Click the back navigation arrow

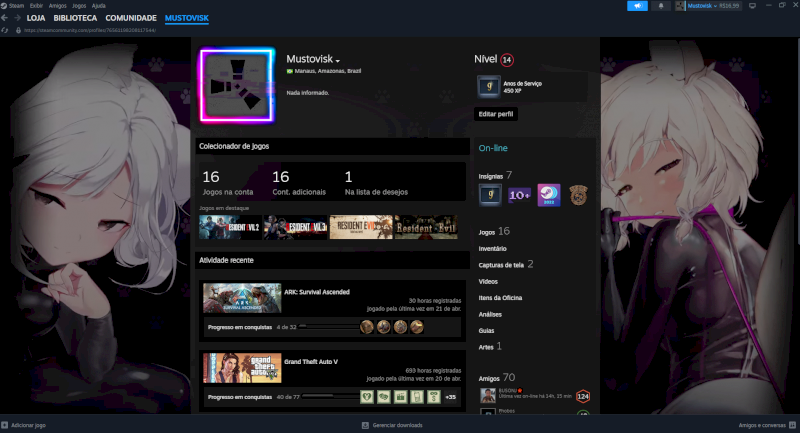coord(5,18)
